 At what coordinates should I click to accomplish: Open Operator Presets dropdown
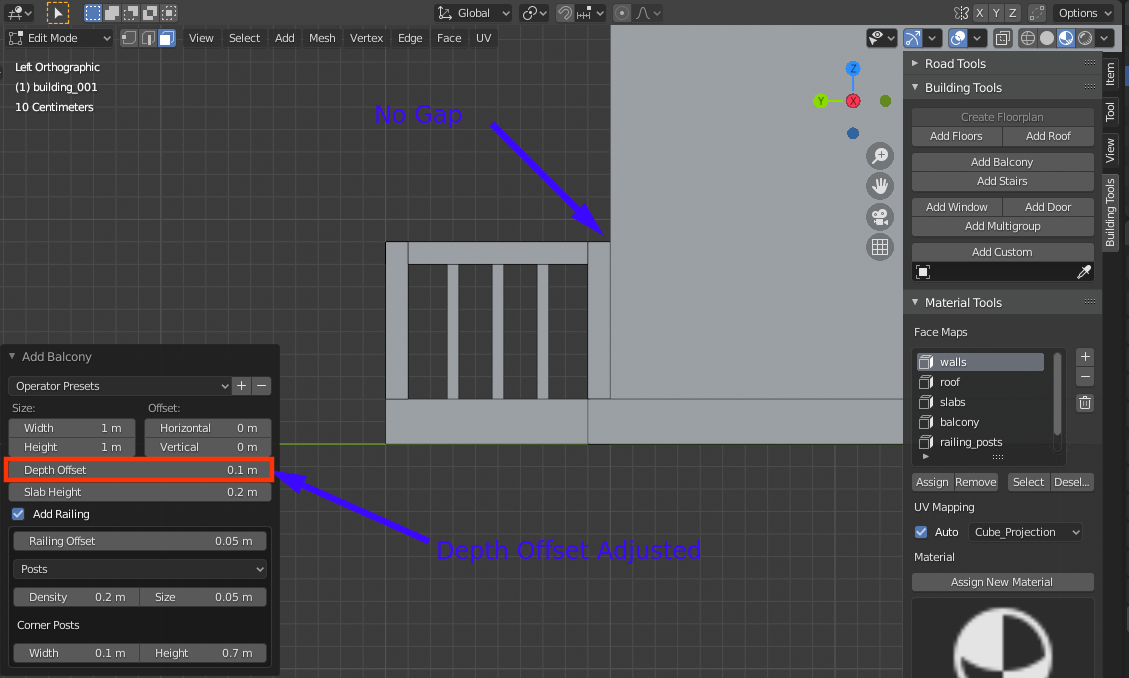[120, 386]
